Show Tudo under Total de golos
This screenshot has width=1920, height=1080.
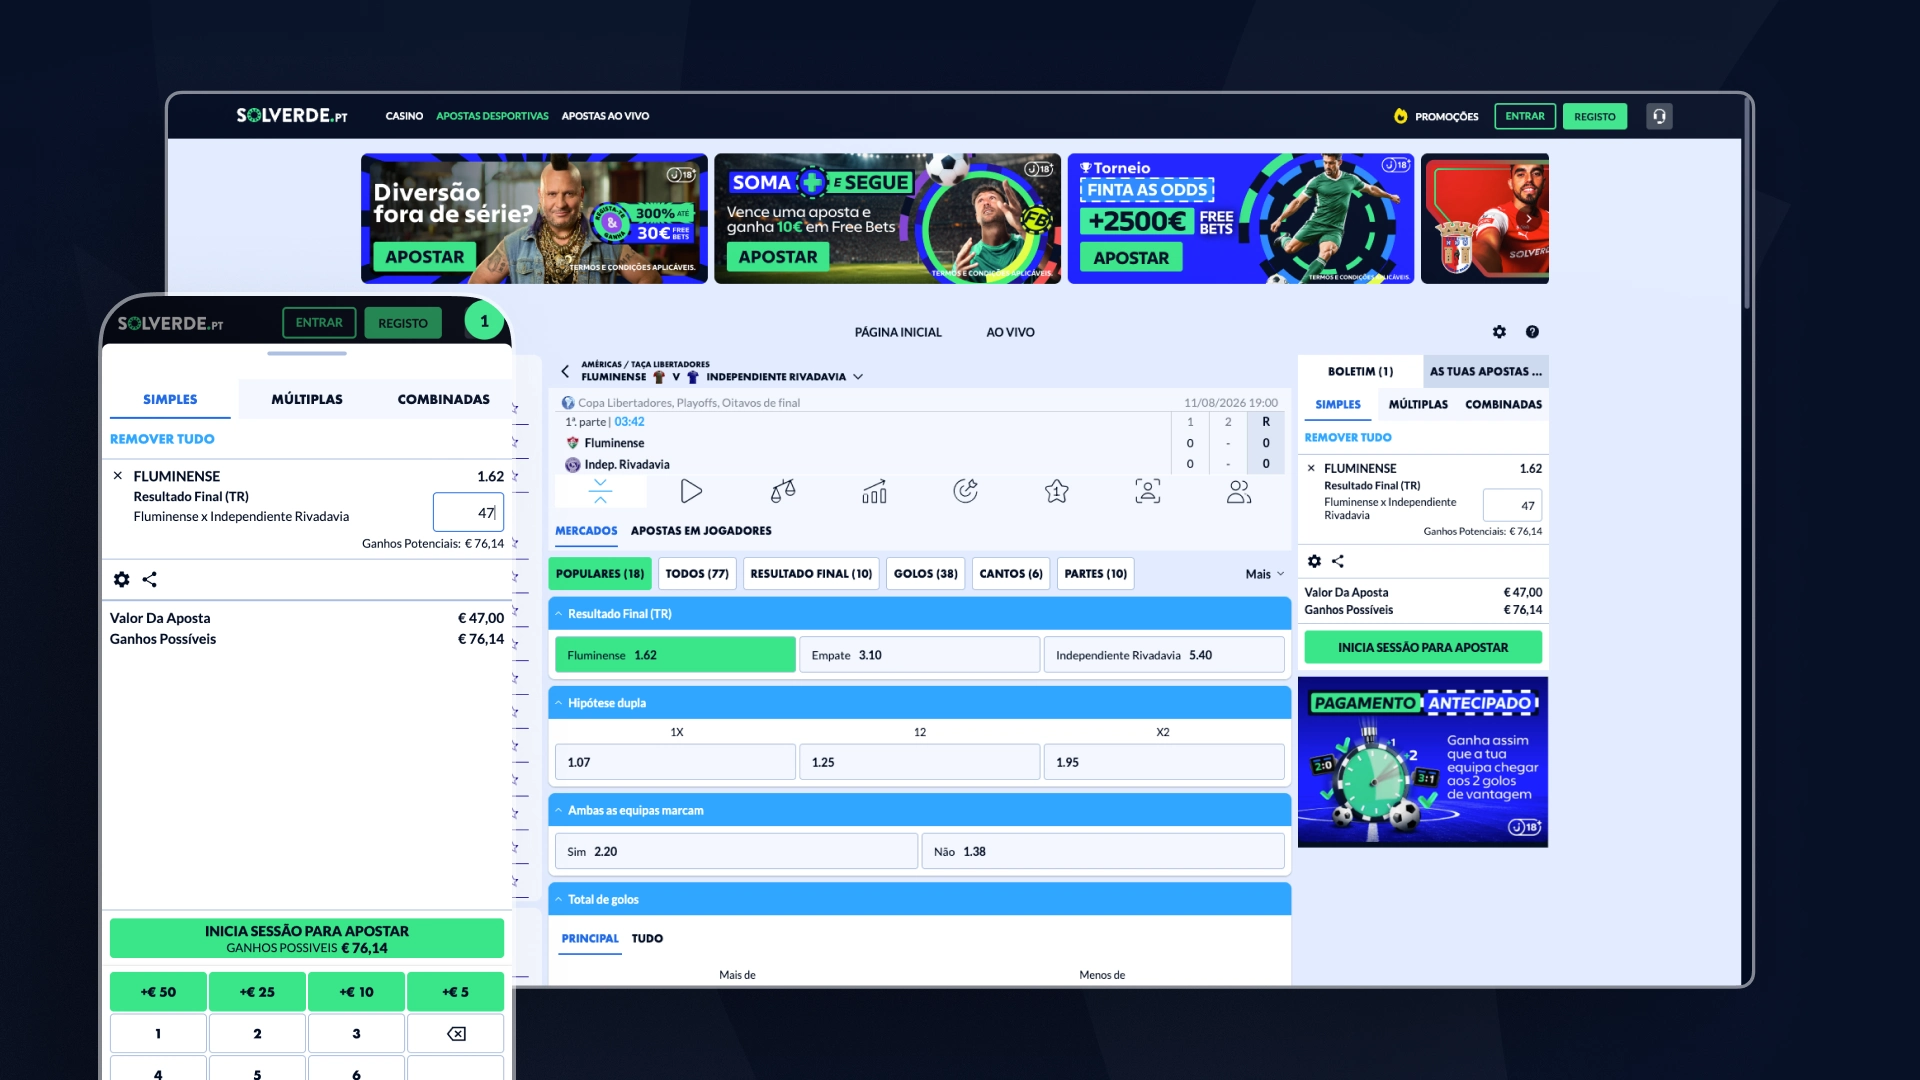pyautogui.click(x=647, y=939)
